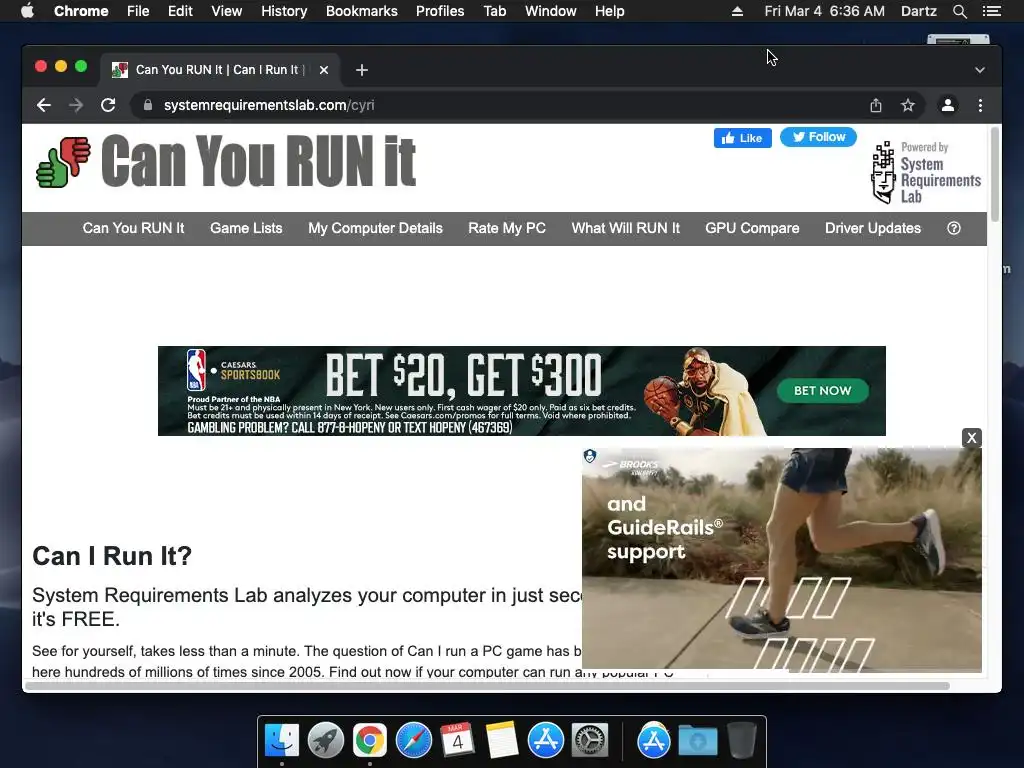Open the Window menu
Viewport: 1024px width, 768px height.
click(x=551, y=11)
